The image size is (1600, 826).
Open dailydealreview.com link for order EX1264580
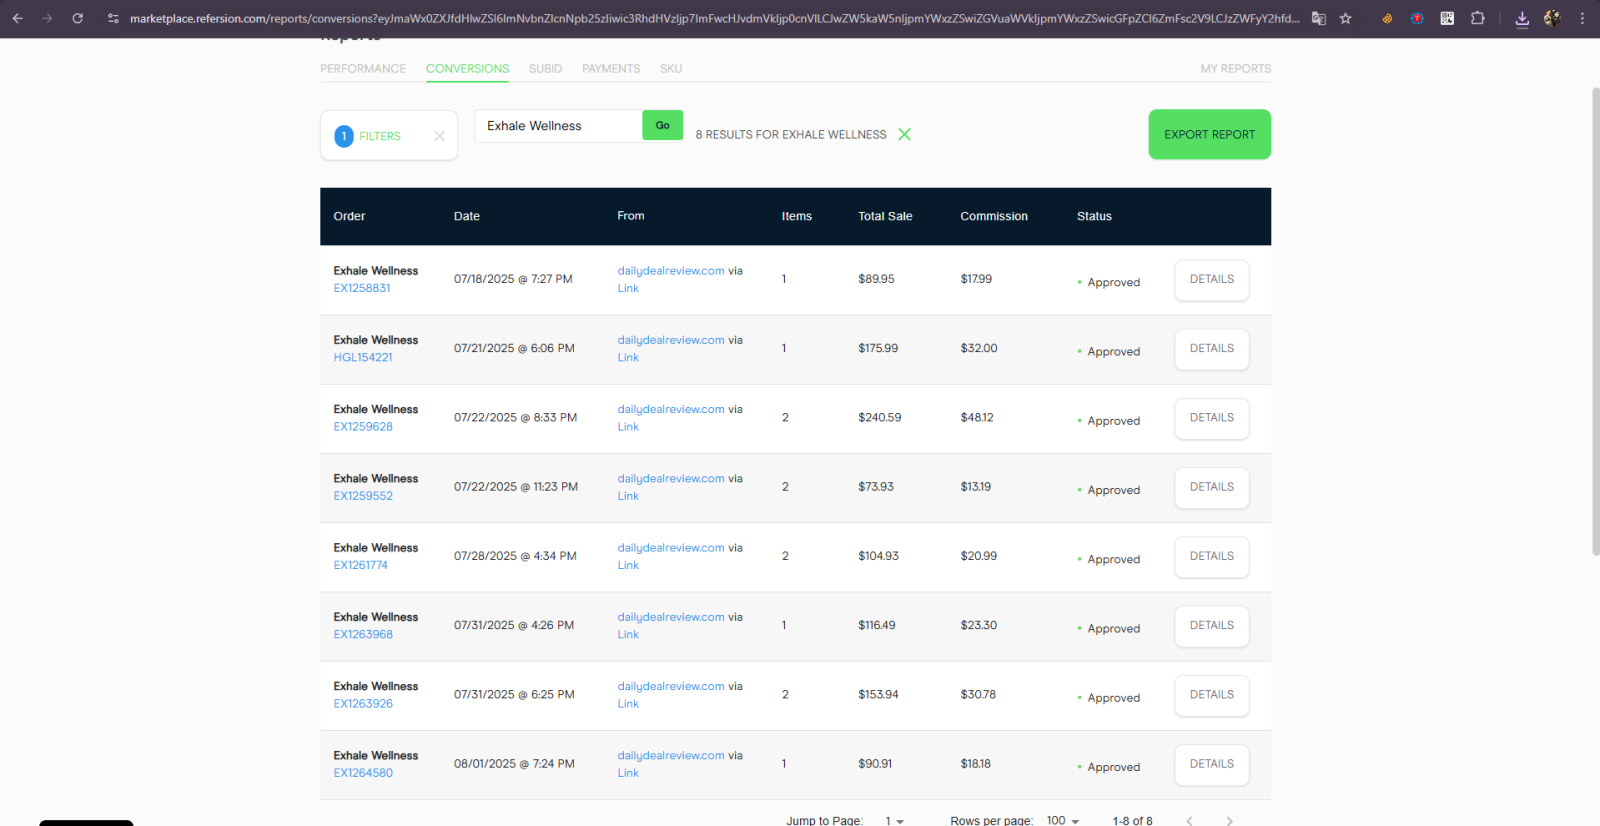tap(671, 756)
